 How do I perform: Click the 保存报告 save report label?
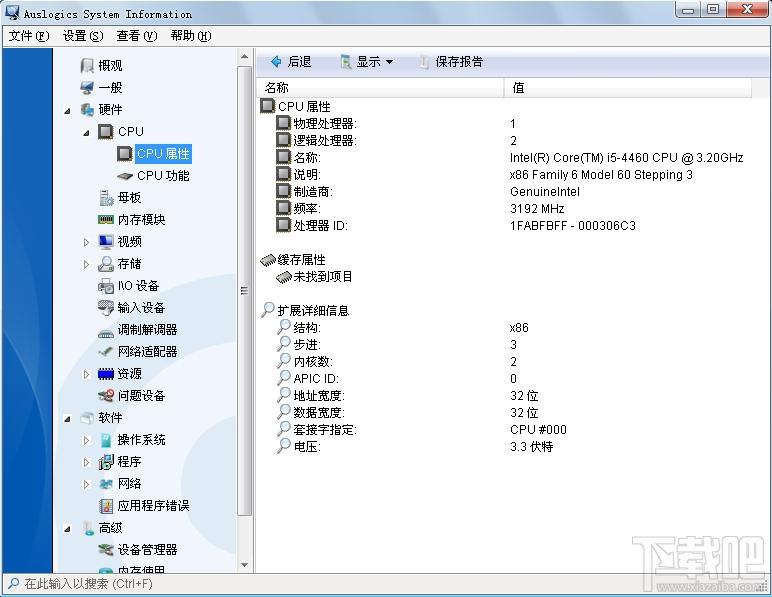(459, 62)
